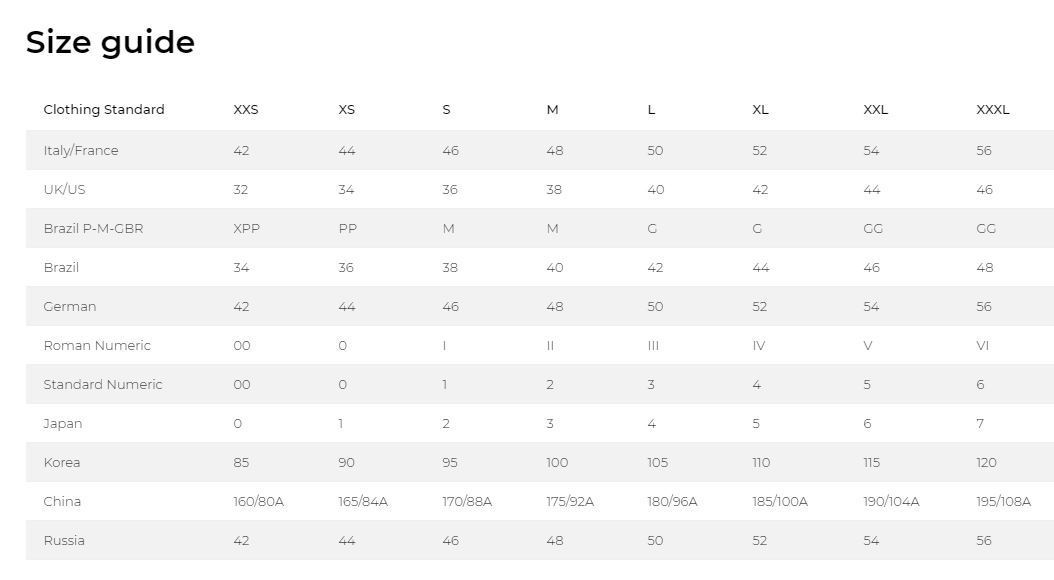Select the Korea 100 size cell
1054x580 pixels.
pos(557,462)
